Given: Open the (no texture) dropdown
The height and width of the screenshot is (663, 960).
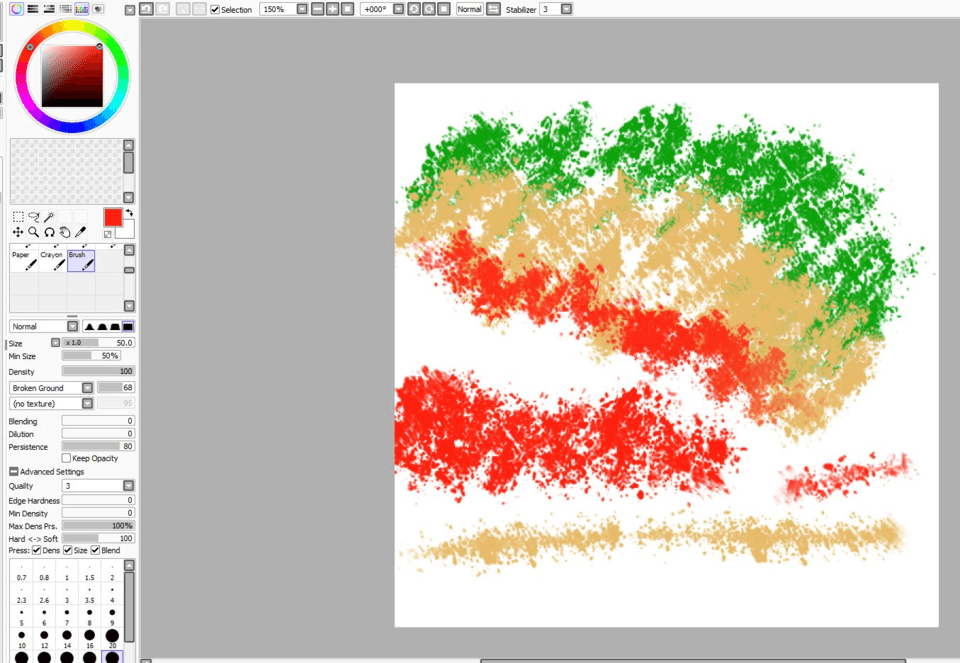Looking at the screenshot, I should pyautogui.click(x=88, y=403).
